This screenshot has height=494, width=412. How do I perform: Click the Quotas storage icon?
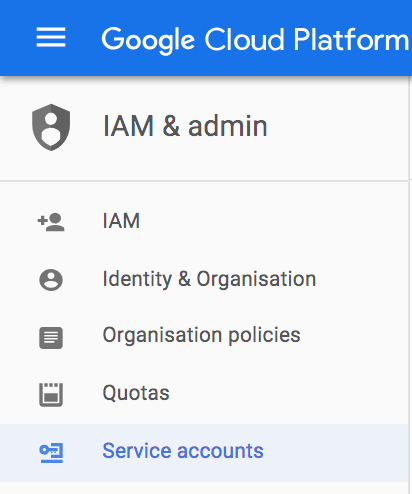click(51, 395)
